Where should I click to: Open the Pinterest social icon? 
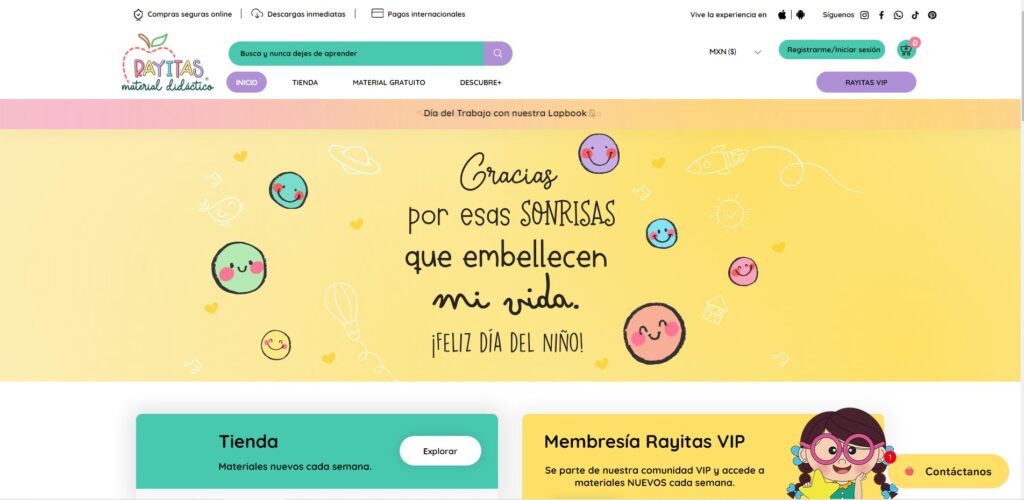point(932,15)
